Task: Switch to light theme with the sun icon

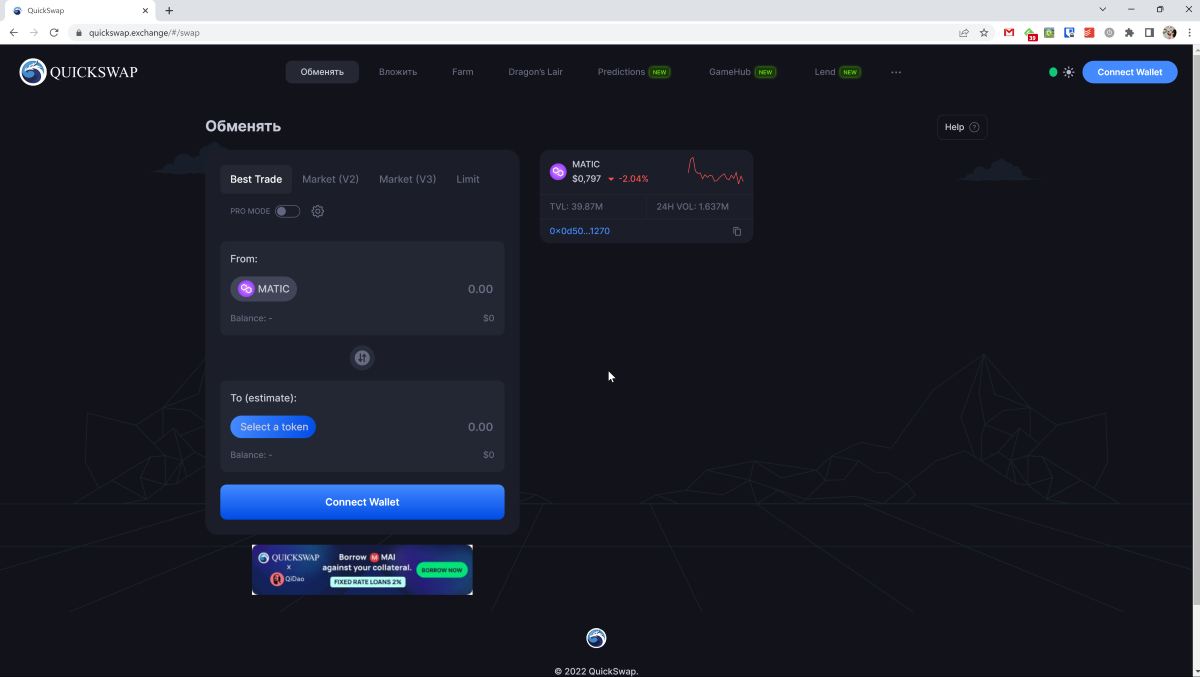Action: [1069, 72]
